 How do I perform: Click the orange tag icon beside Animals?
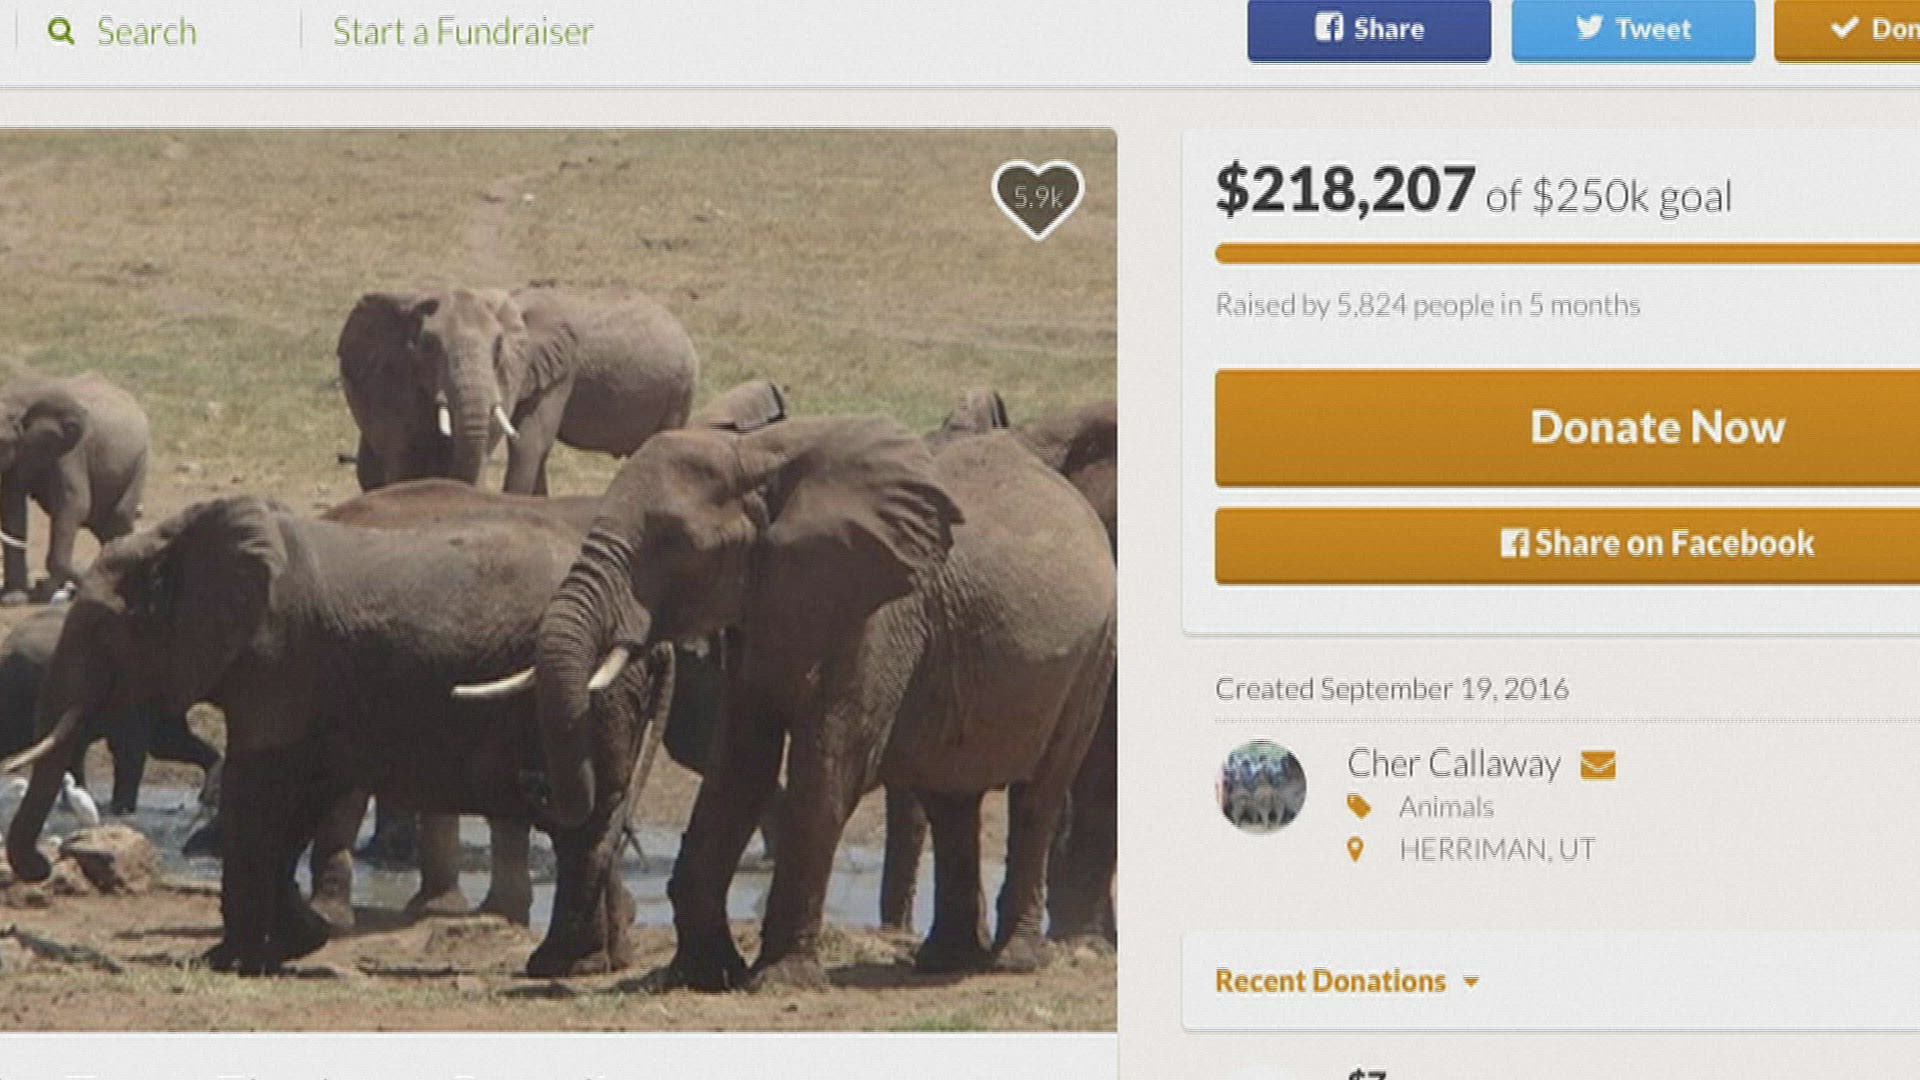click(x=1358, y=806)
